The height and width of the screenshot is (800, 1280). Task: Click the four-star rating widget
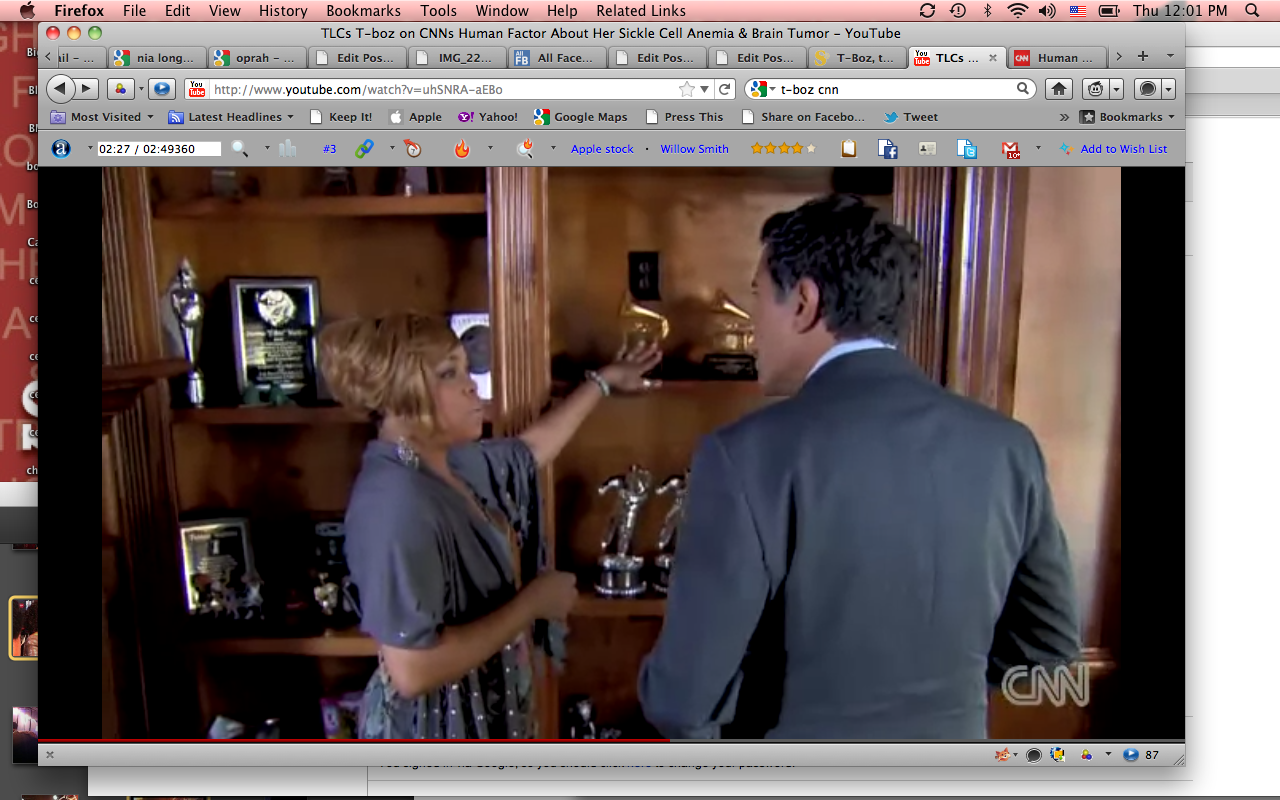pos(783,149)
